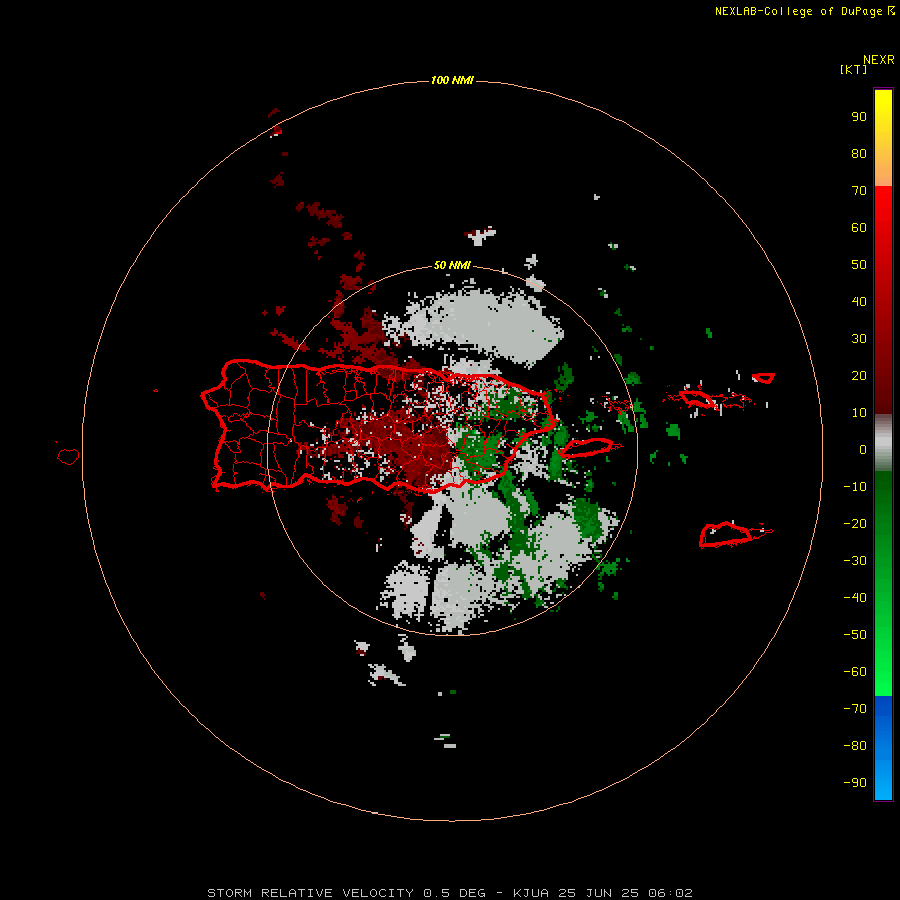900x900 pixels.
Task: Select the 40 value on the color scale
Action: [x=859, y=302]
